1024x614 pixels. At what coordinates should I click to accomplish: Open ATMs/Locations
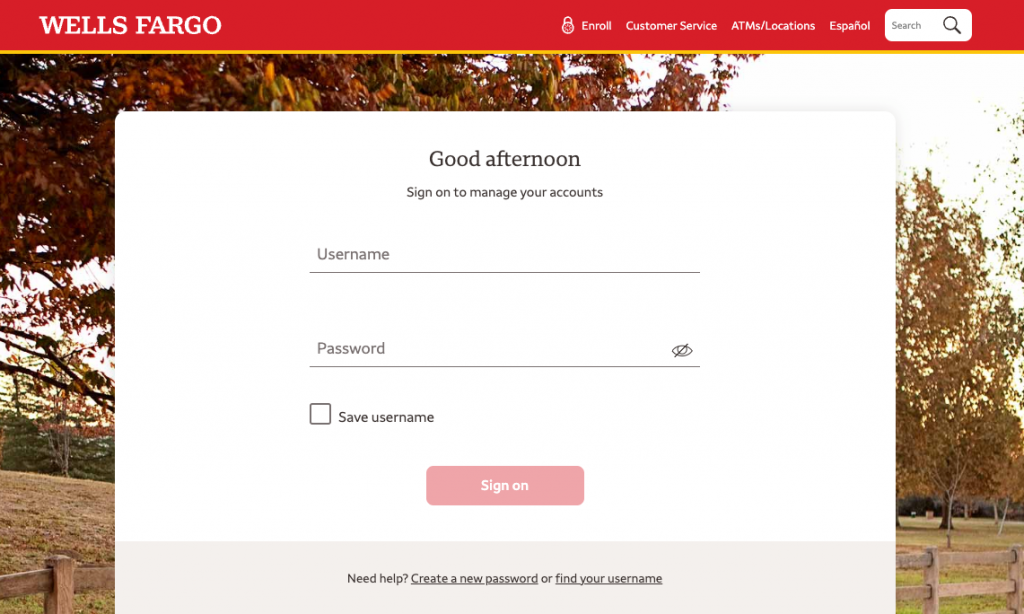[773, 26]
